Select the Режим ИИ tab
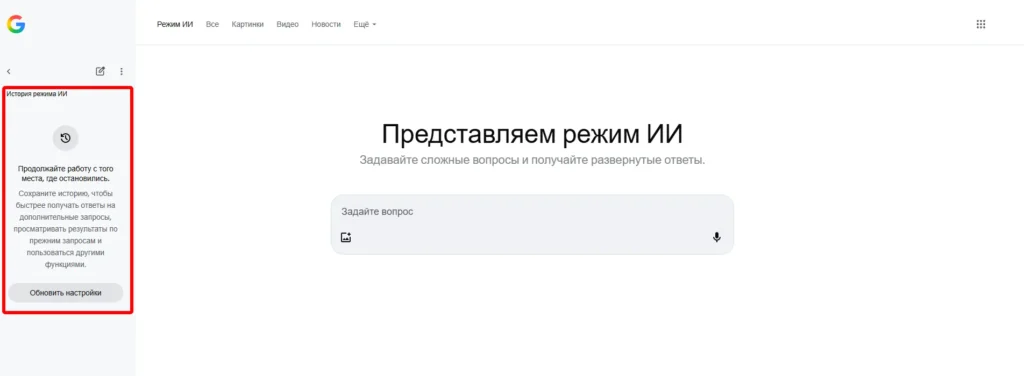 (175, 24)
